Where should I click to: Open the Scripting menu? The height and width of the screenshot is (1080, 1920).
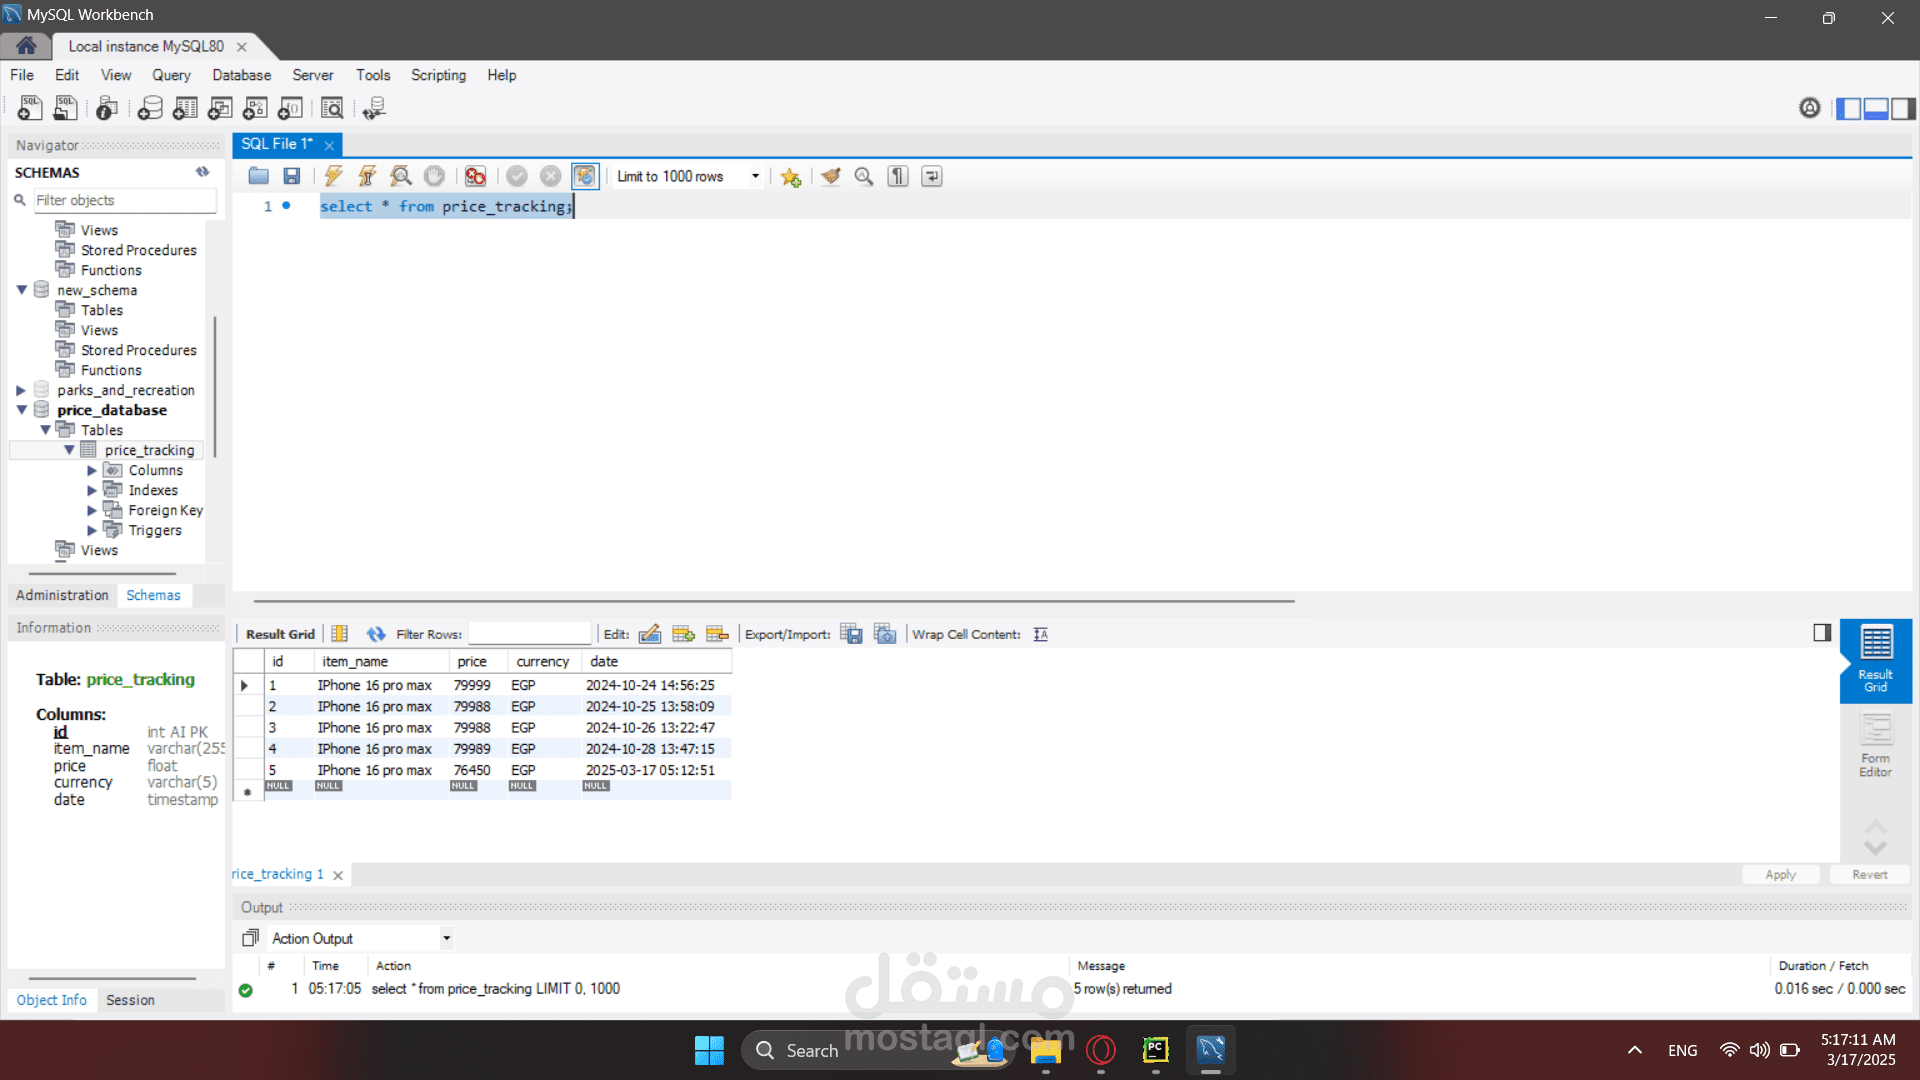[438, 75]
